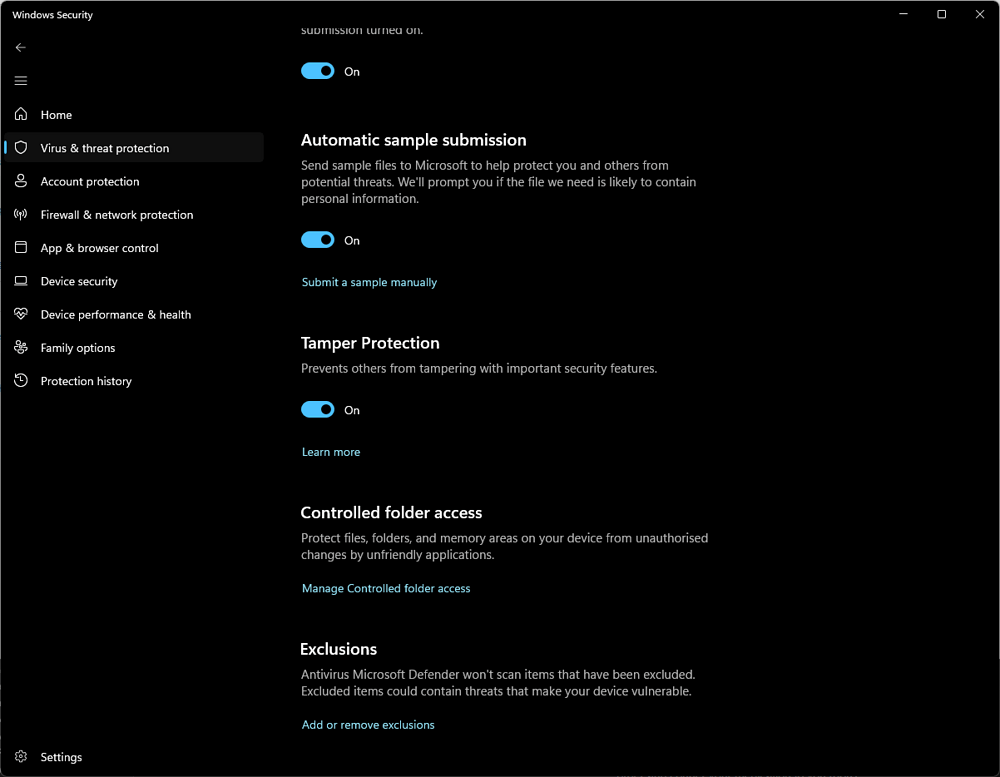This screenshot has height=777, width=1000.
Task: Click the Account protection person icon
Action: (x=21, y=181)
